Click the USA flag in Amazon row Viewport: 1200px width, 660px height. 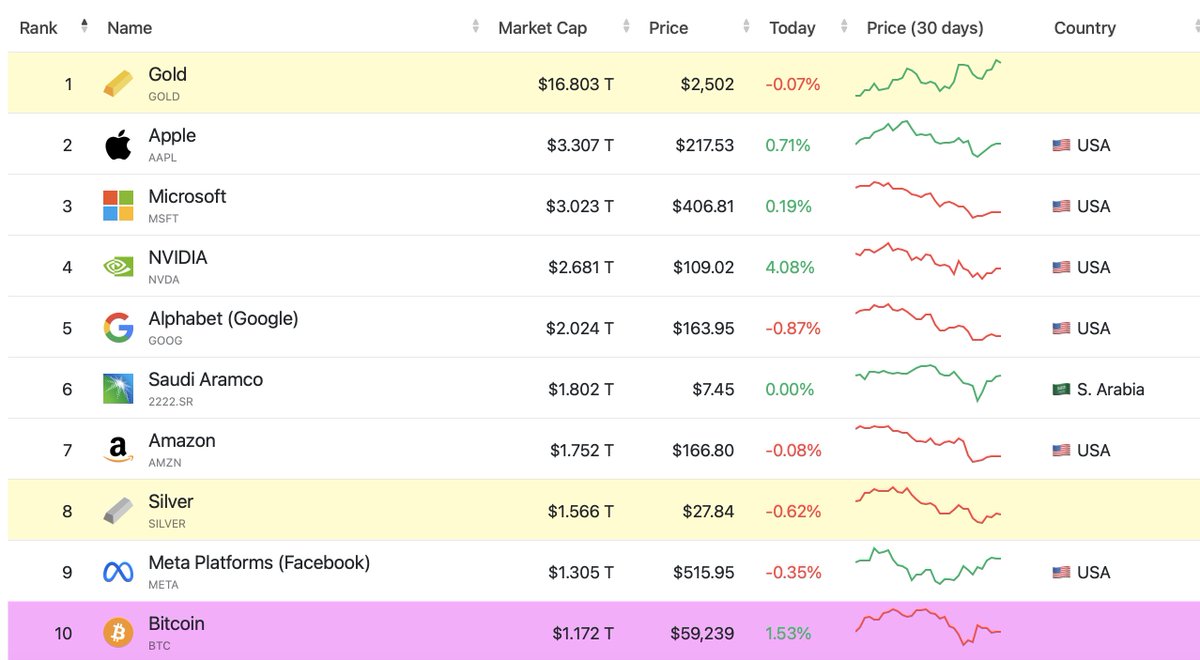[x=1062, y=451]
